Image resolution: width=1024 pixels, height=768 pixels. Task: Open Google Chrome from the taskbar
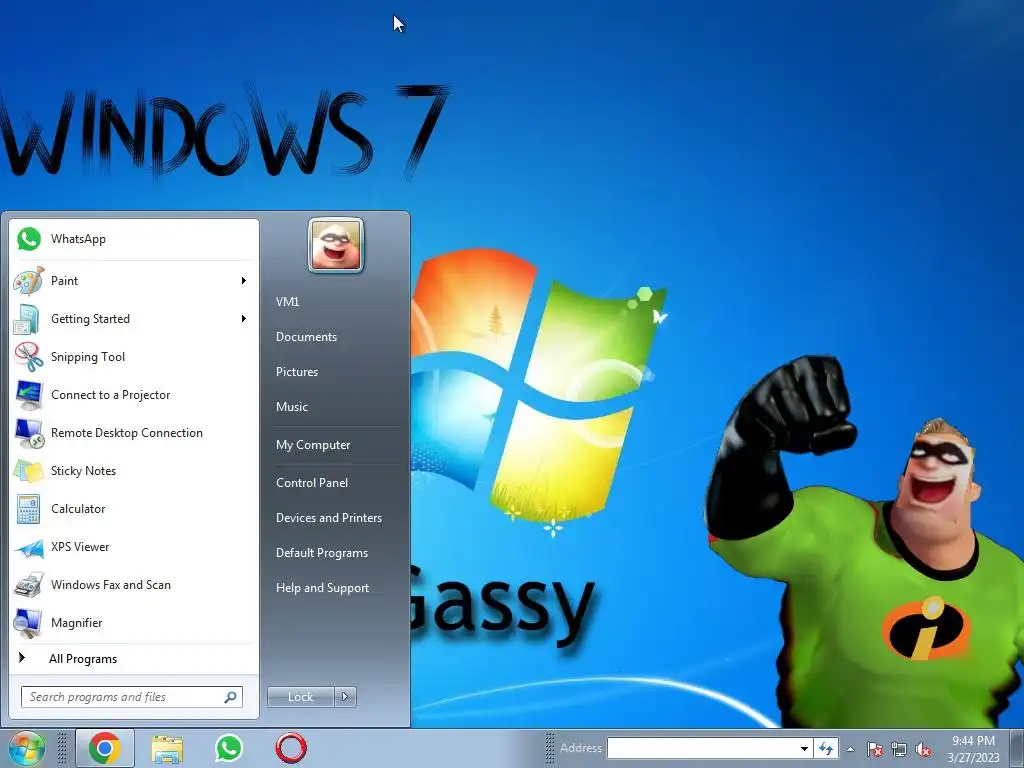tap(104, 748)
